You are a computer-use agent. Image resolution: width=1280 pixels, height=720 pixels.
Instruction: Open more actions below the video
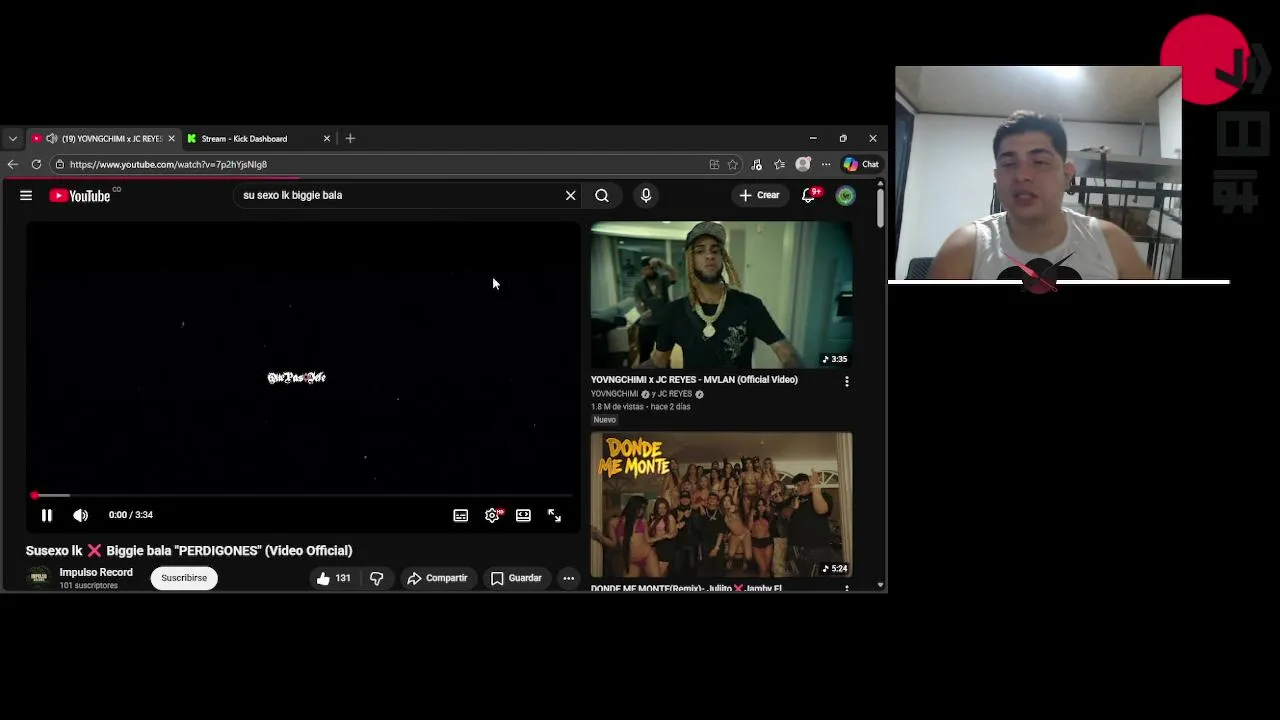coord(568,578)
